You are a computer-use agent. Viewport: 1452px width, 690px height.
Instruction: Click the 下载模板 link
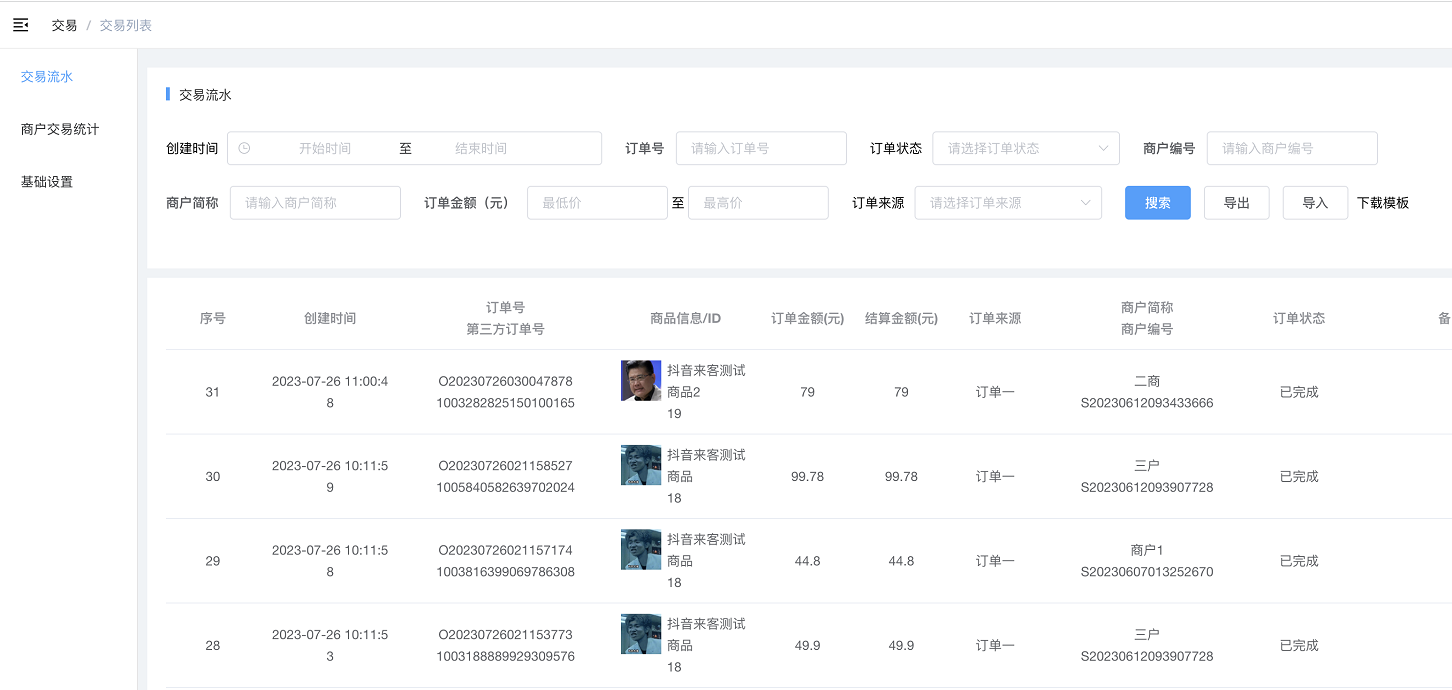coord(1383,203)
